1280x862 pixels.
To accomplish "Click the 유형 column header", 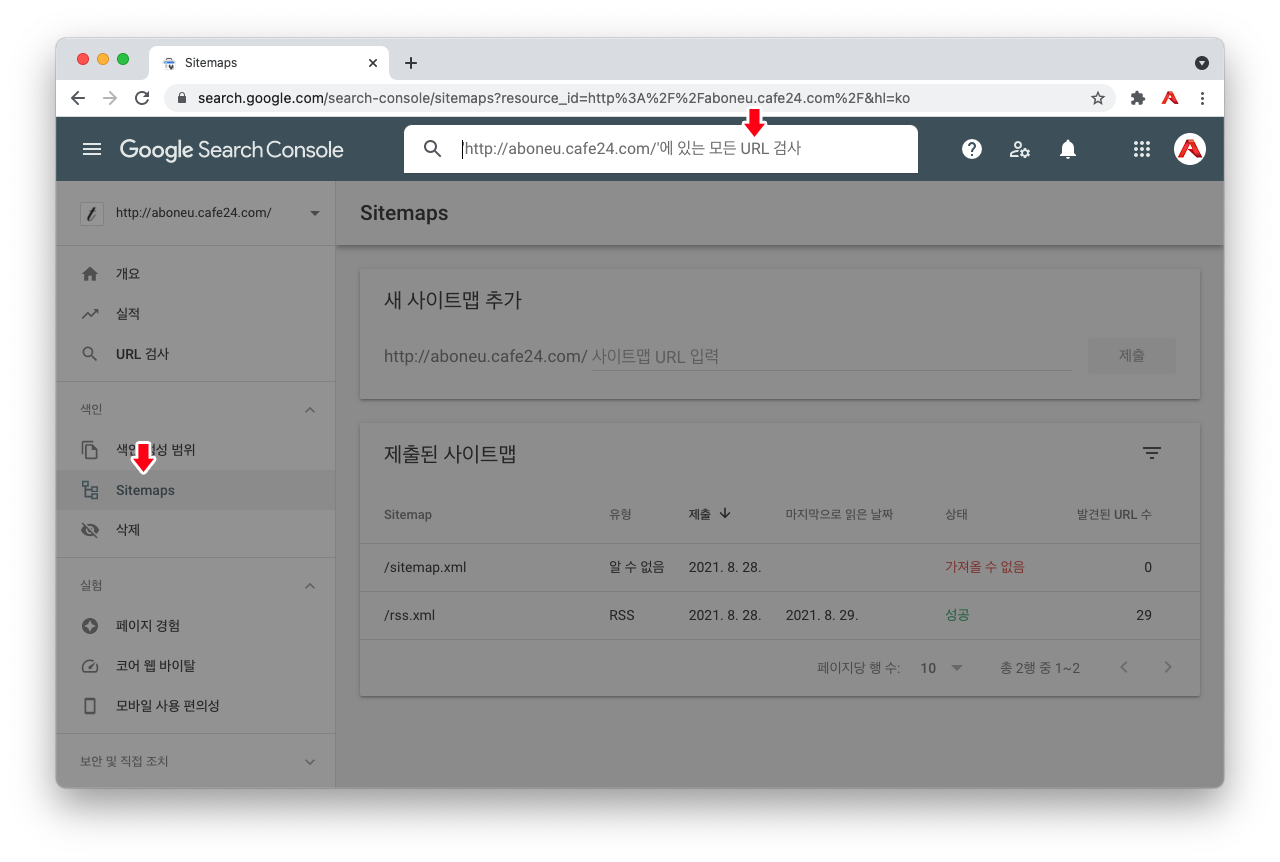I will (621, 514).
